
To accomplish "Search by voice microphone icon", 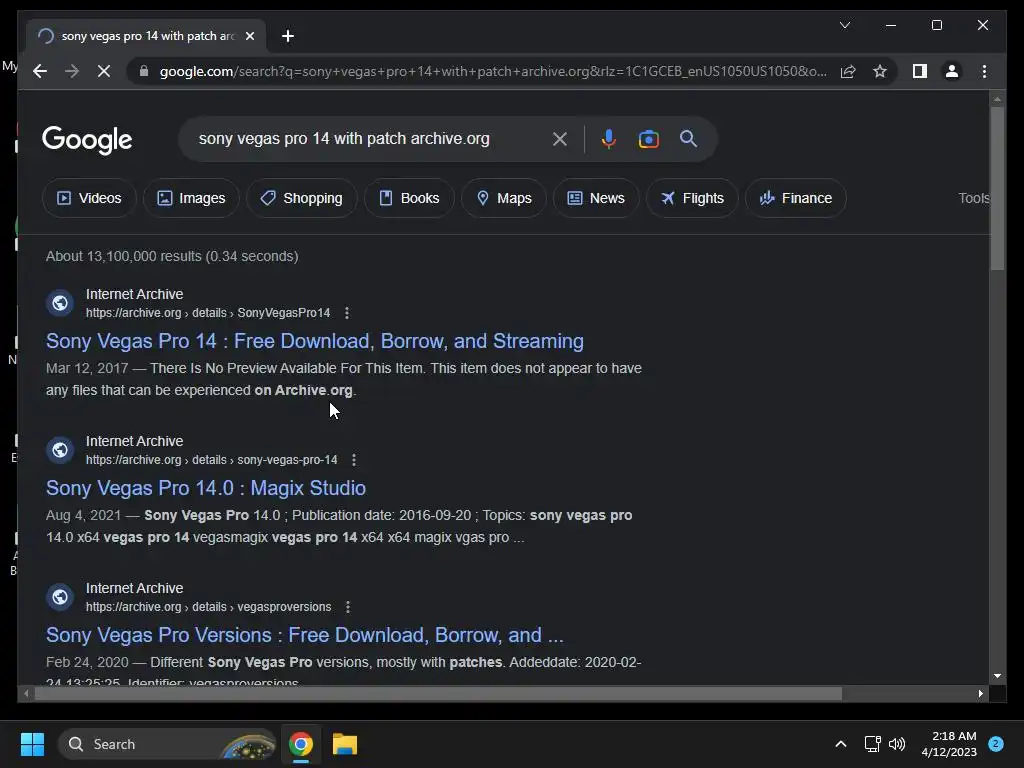I will tap(609, 138).
